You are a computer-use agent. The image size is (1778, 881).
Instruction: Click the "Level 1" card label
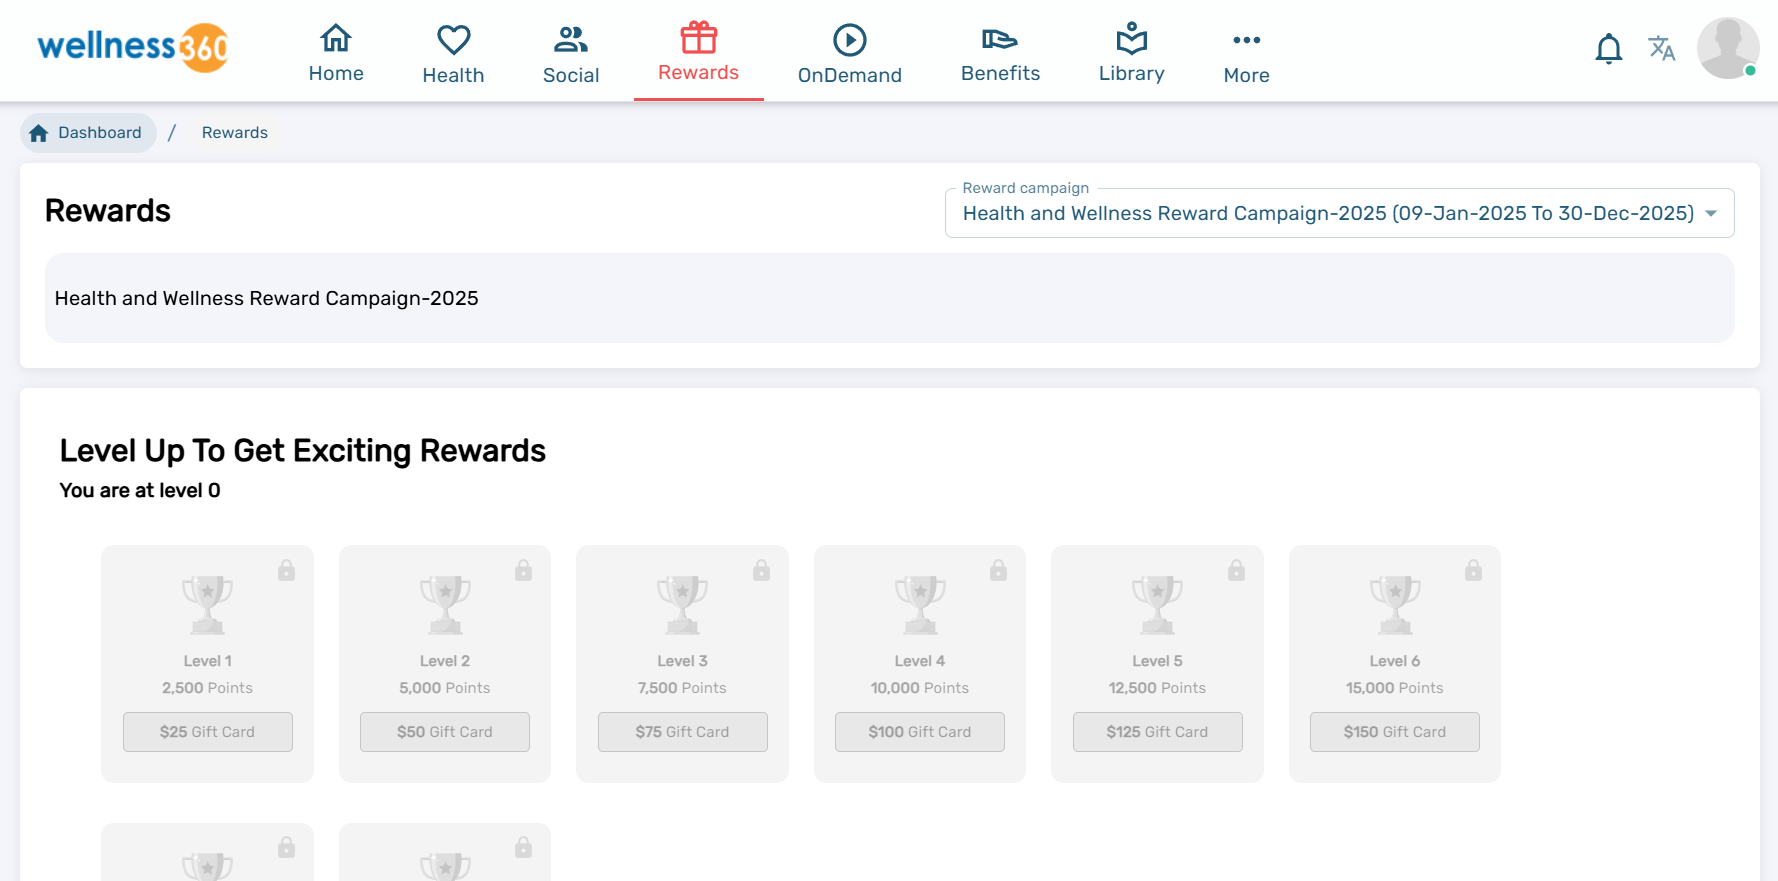tap(207, 661)
